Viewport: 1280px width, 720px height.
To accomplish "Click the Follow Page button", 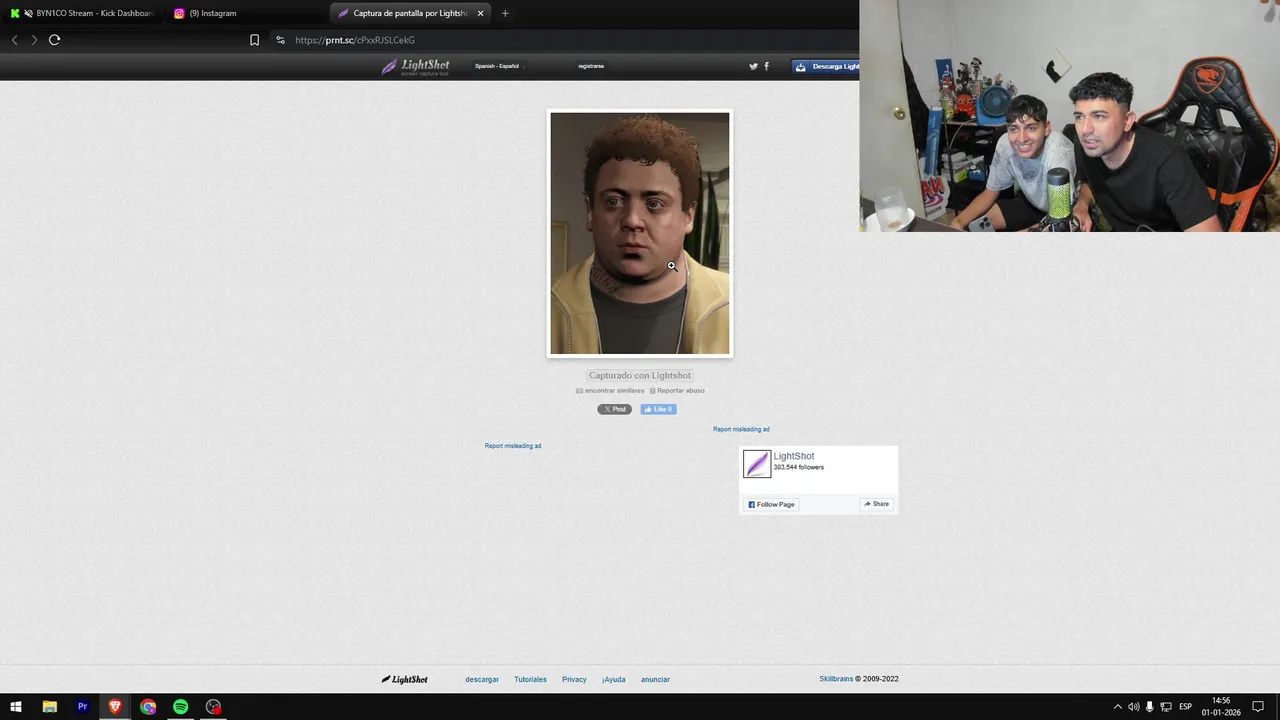I will pos(771,504).
